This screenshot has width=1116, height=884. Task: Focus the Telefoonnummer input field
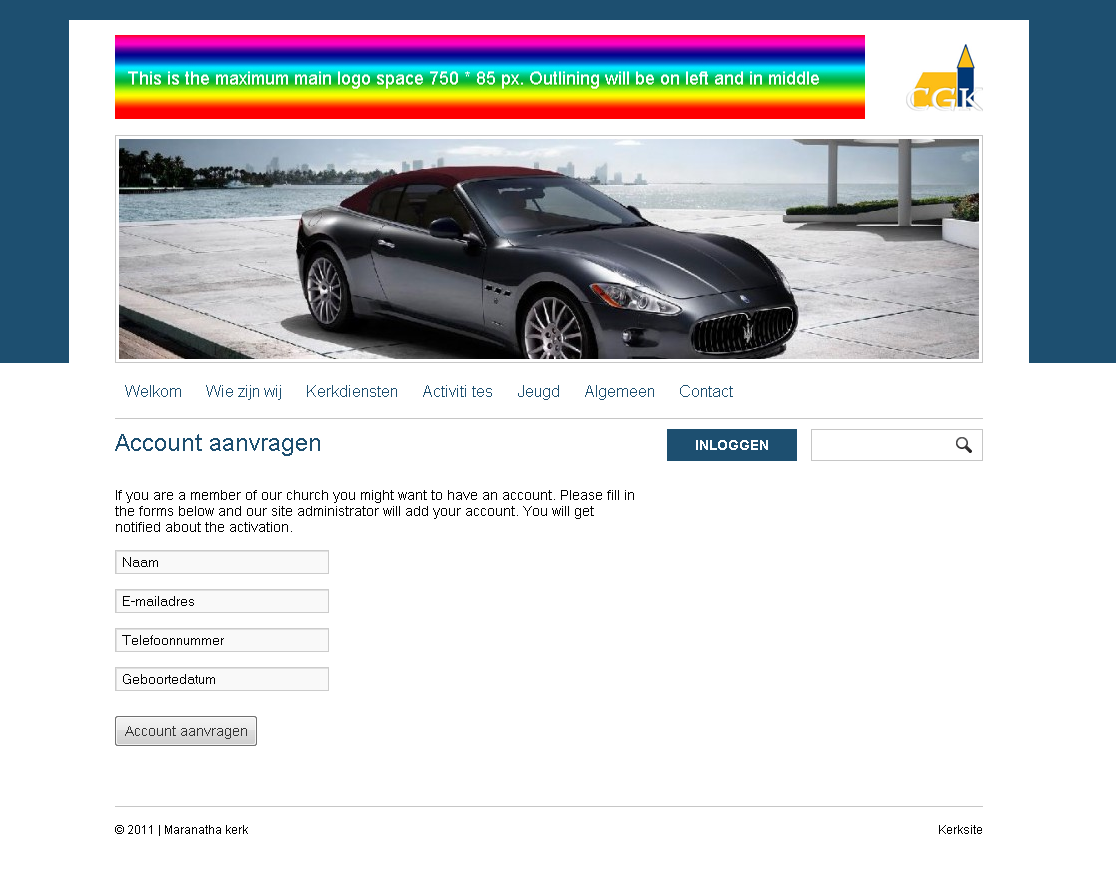coord(222,641)
